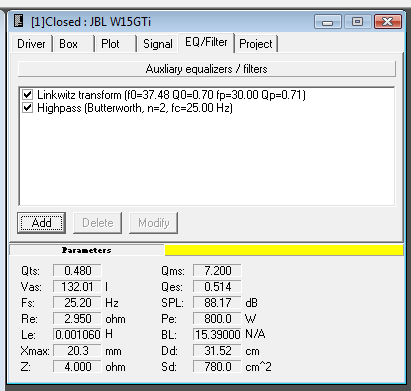
Task: Open the Project tab
Action: (256, 44)
